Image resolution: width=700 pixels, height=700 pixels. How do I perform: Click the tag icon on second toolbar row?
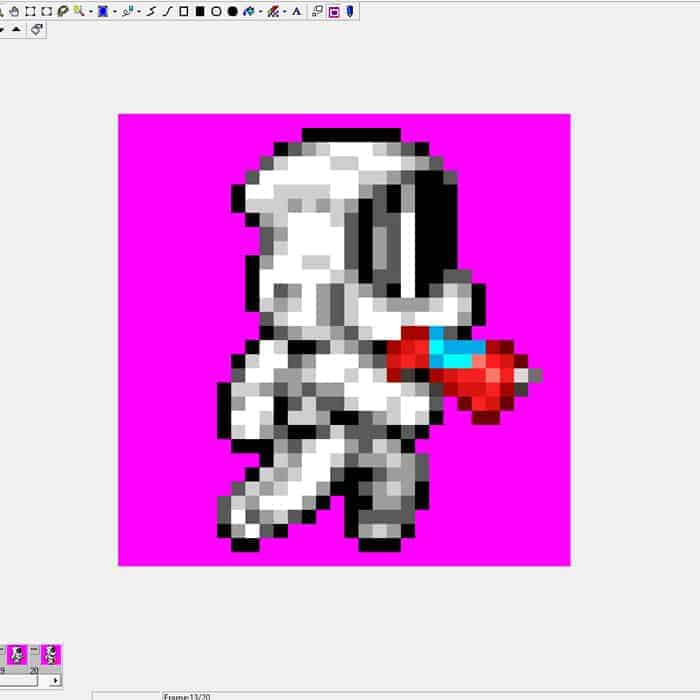pos(36,30)
